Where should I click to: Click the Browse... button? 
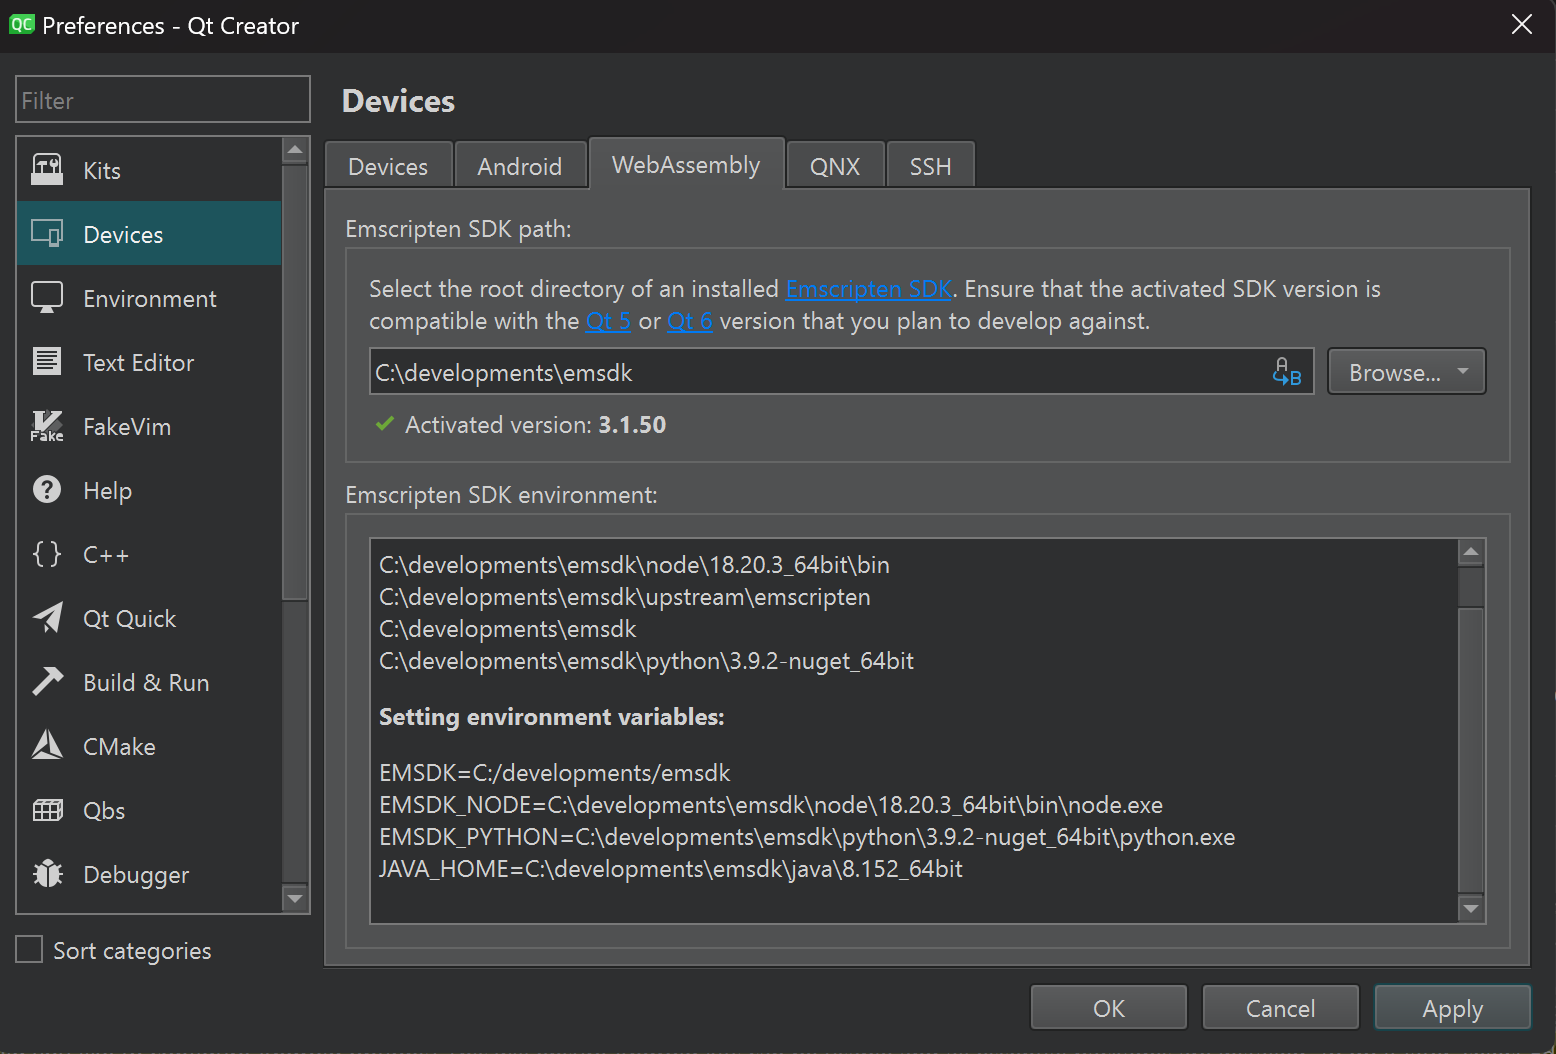(1406, 372)
